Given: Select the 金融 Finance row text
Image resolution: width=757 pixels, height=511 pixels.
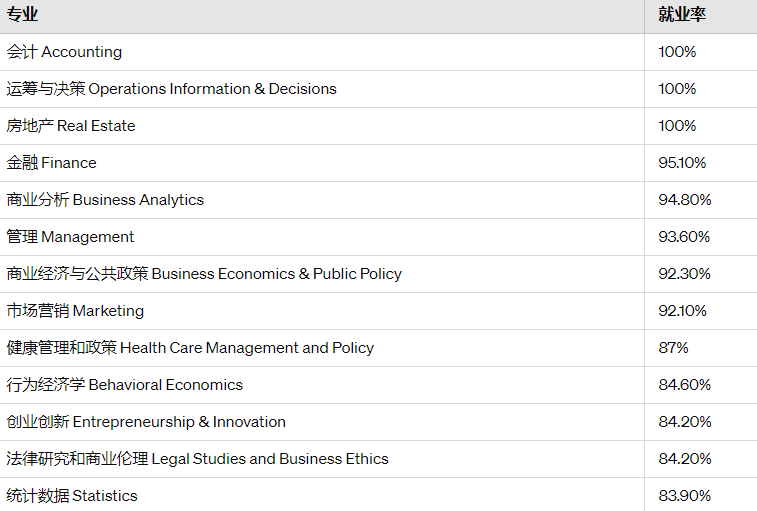Looking at the screenshot, I should (52, 163).
